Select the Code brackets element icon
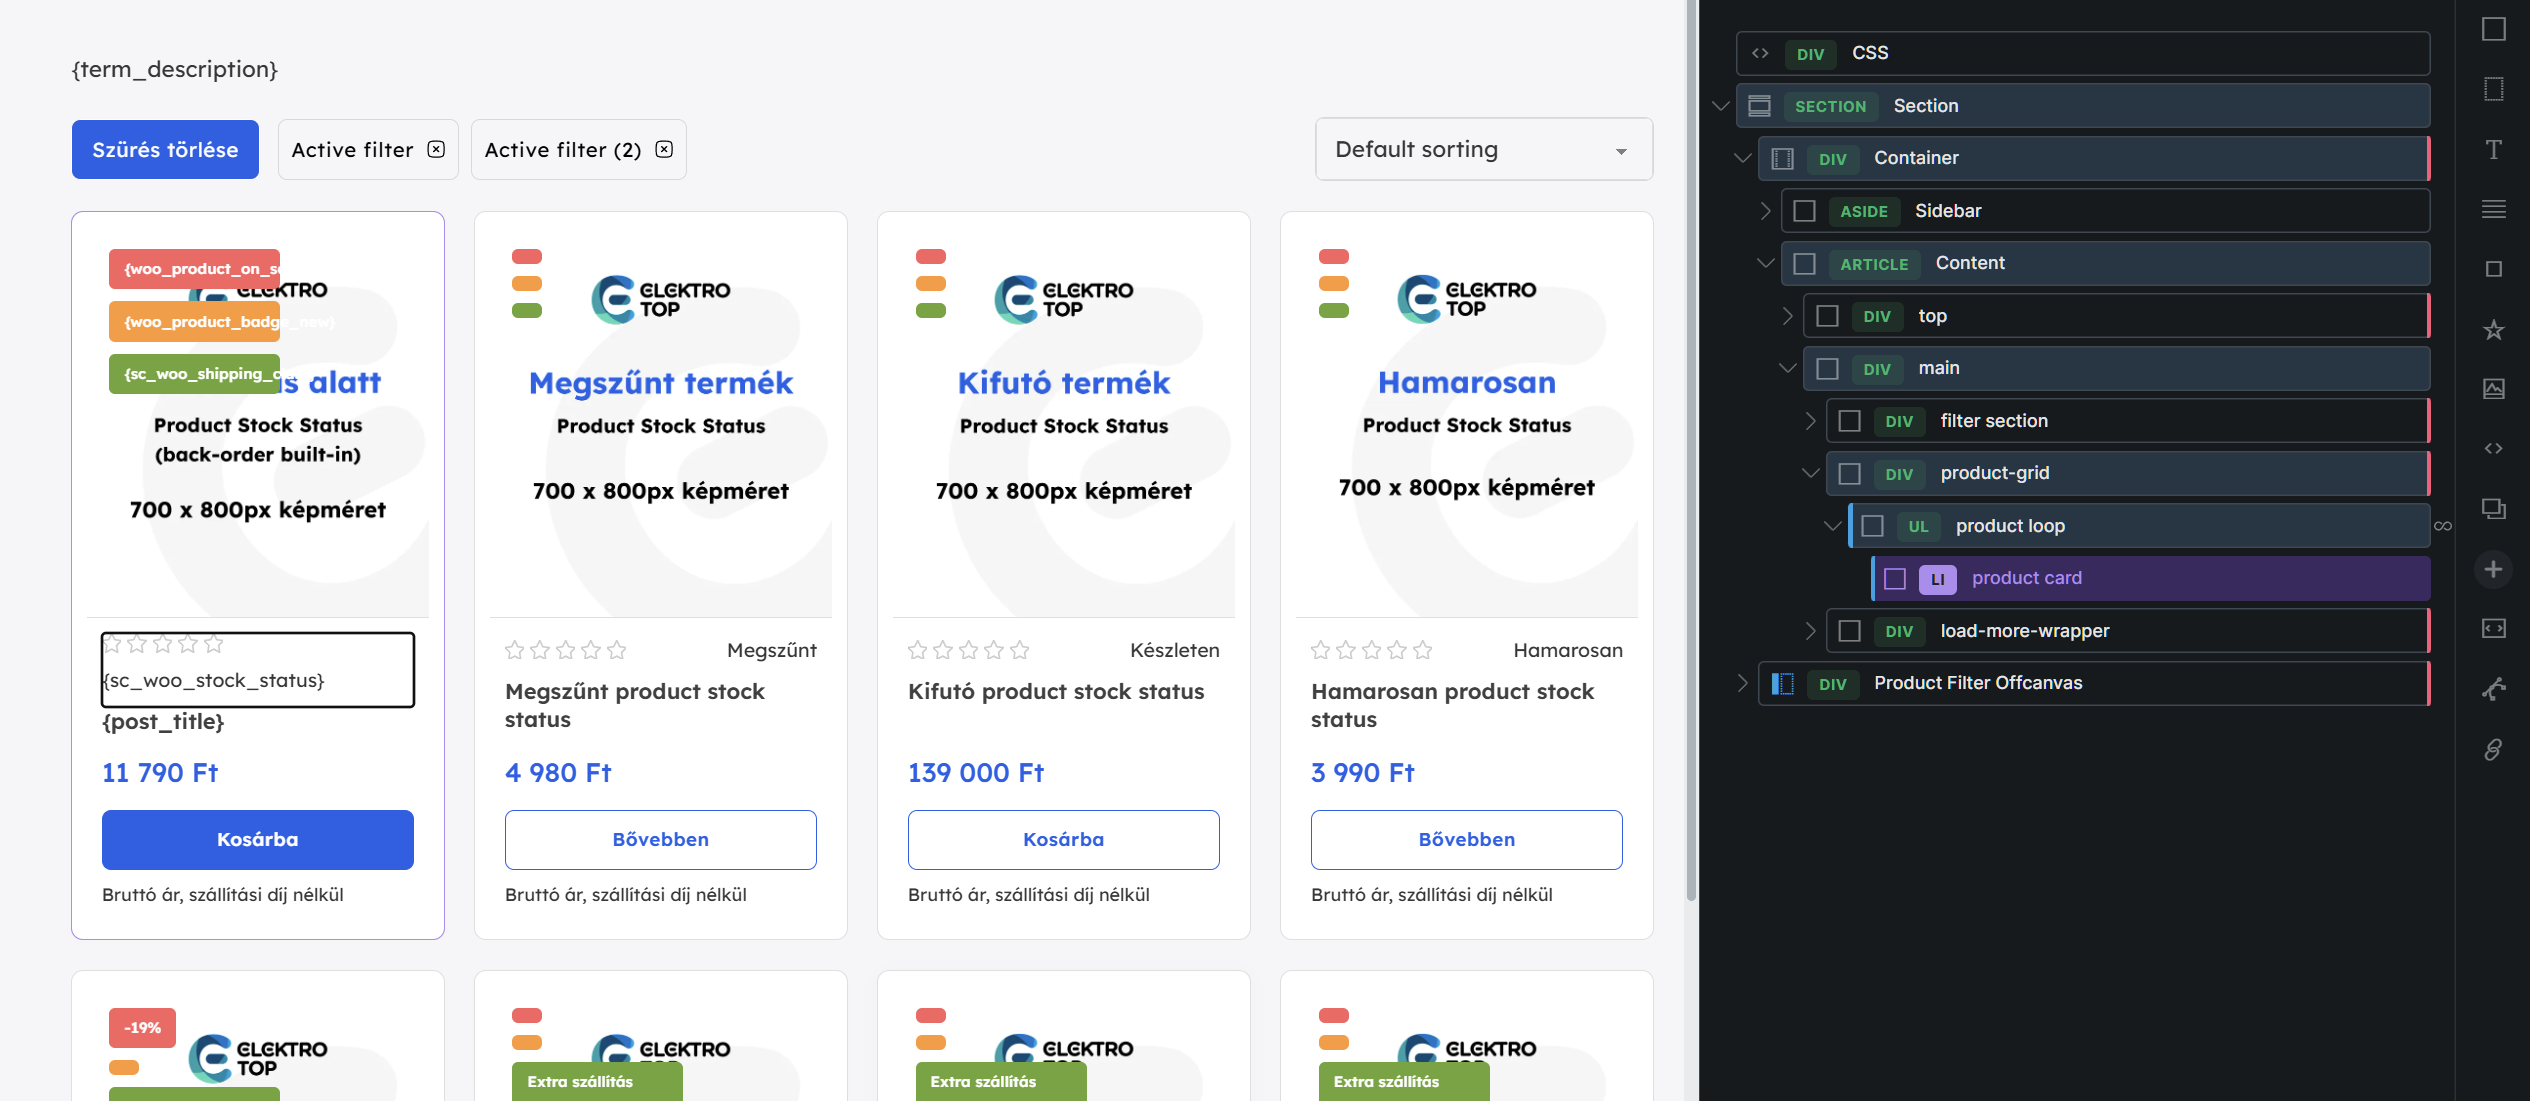This screenshot has width=2530, height=1101. 2493,448
